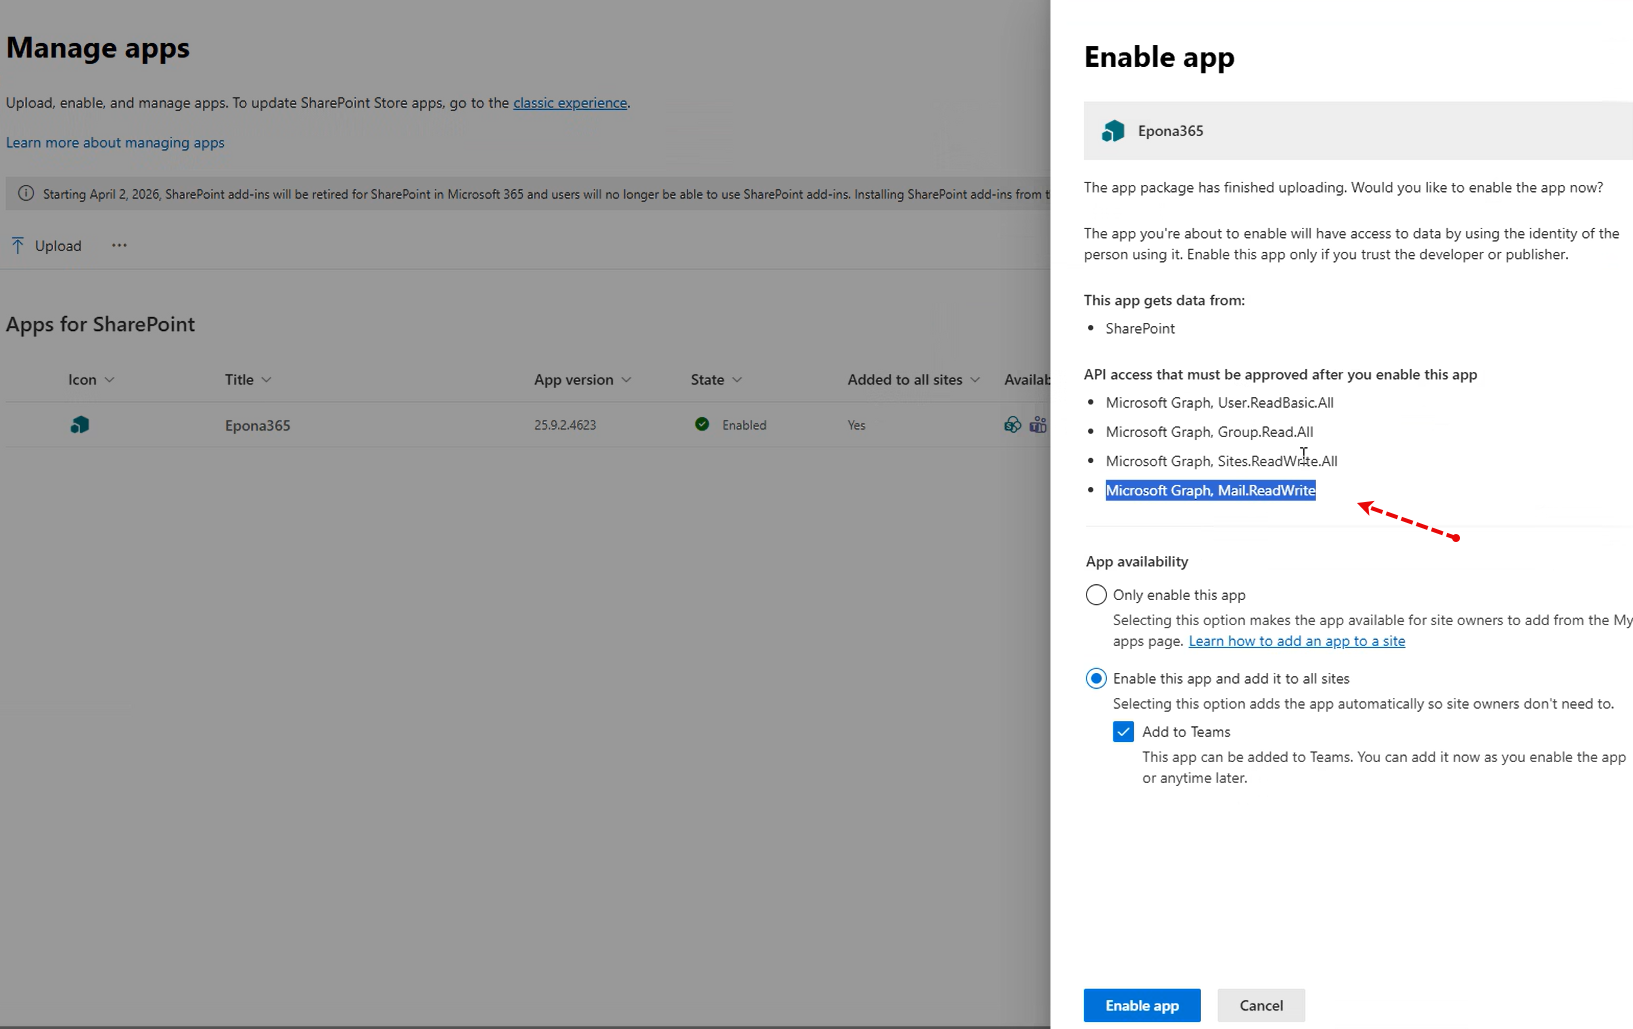Open Added to all sites column menu
Viewport: 1633px width, 1029px height.
(x=975, y=380)
